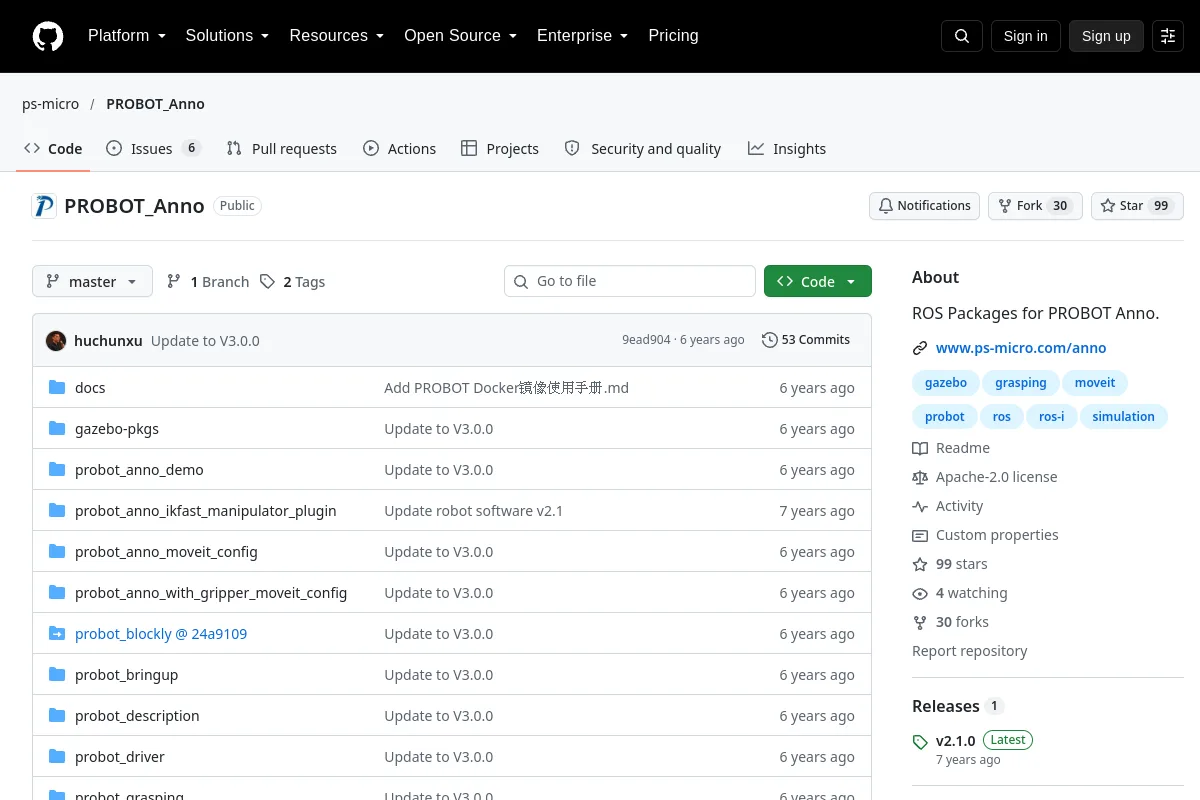Switch to the Projects tab
The height and width of the screenshot is (800, 1200).
[x=500, y=148]
